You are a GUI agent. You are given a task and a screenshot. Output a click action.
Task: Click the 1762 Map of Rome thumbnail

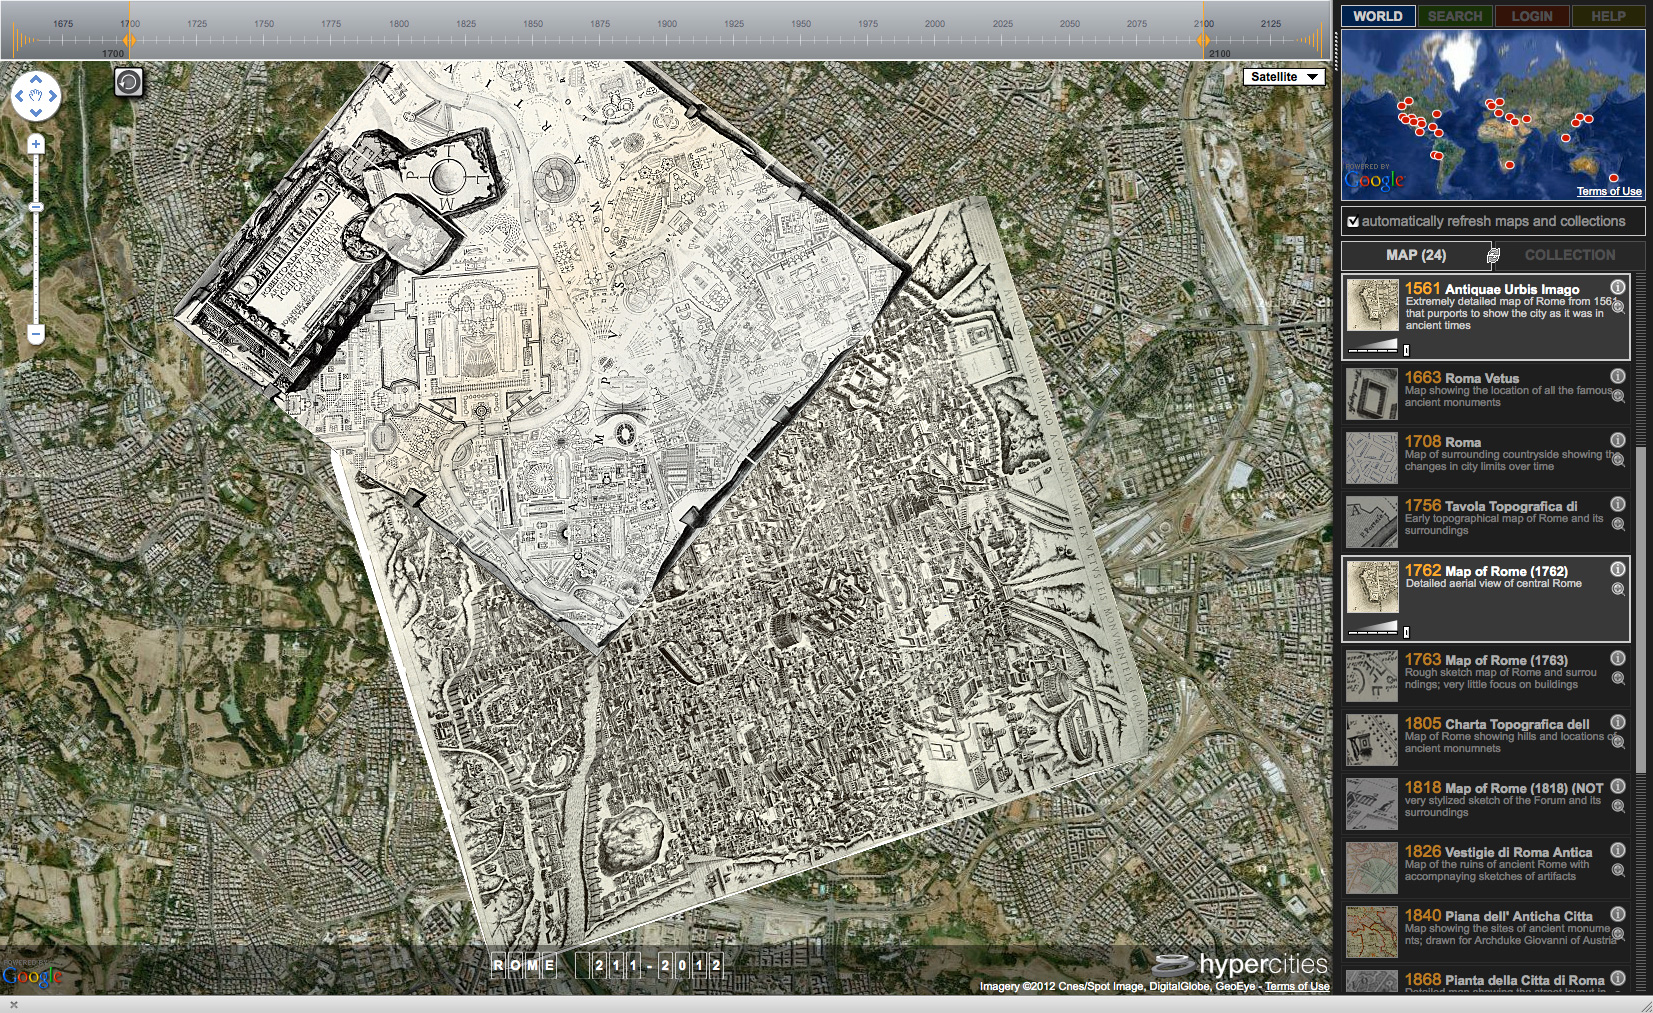1372,587
